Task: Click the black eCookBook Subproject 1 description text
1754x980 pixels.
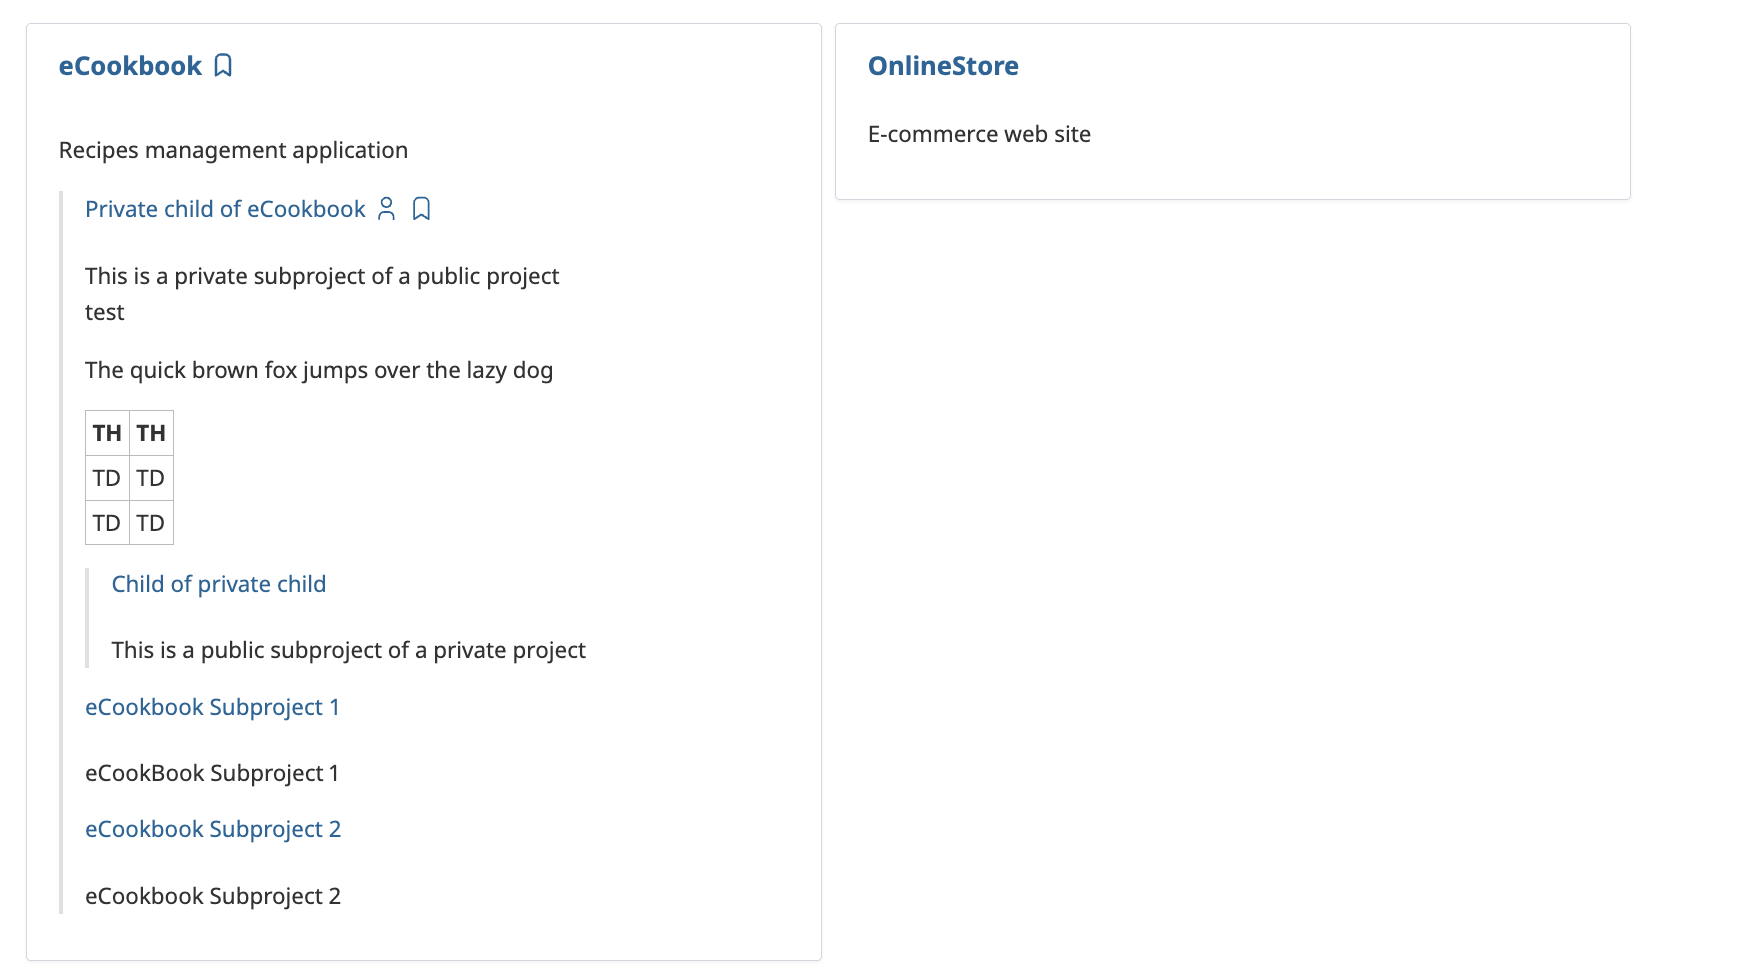Action: (x=212, y=773)
